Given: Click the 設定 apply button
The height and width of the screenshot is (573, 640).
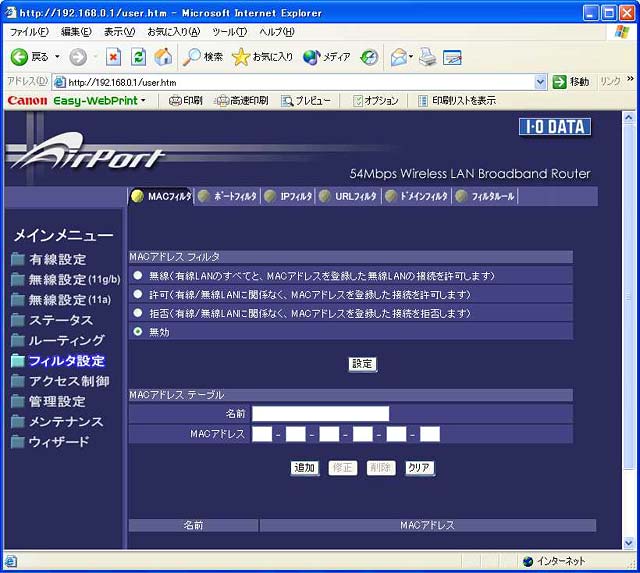Looking at the screenshot, I should tap(362, 364).
